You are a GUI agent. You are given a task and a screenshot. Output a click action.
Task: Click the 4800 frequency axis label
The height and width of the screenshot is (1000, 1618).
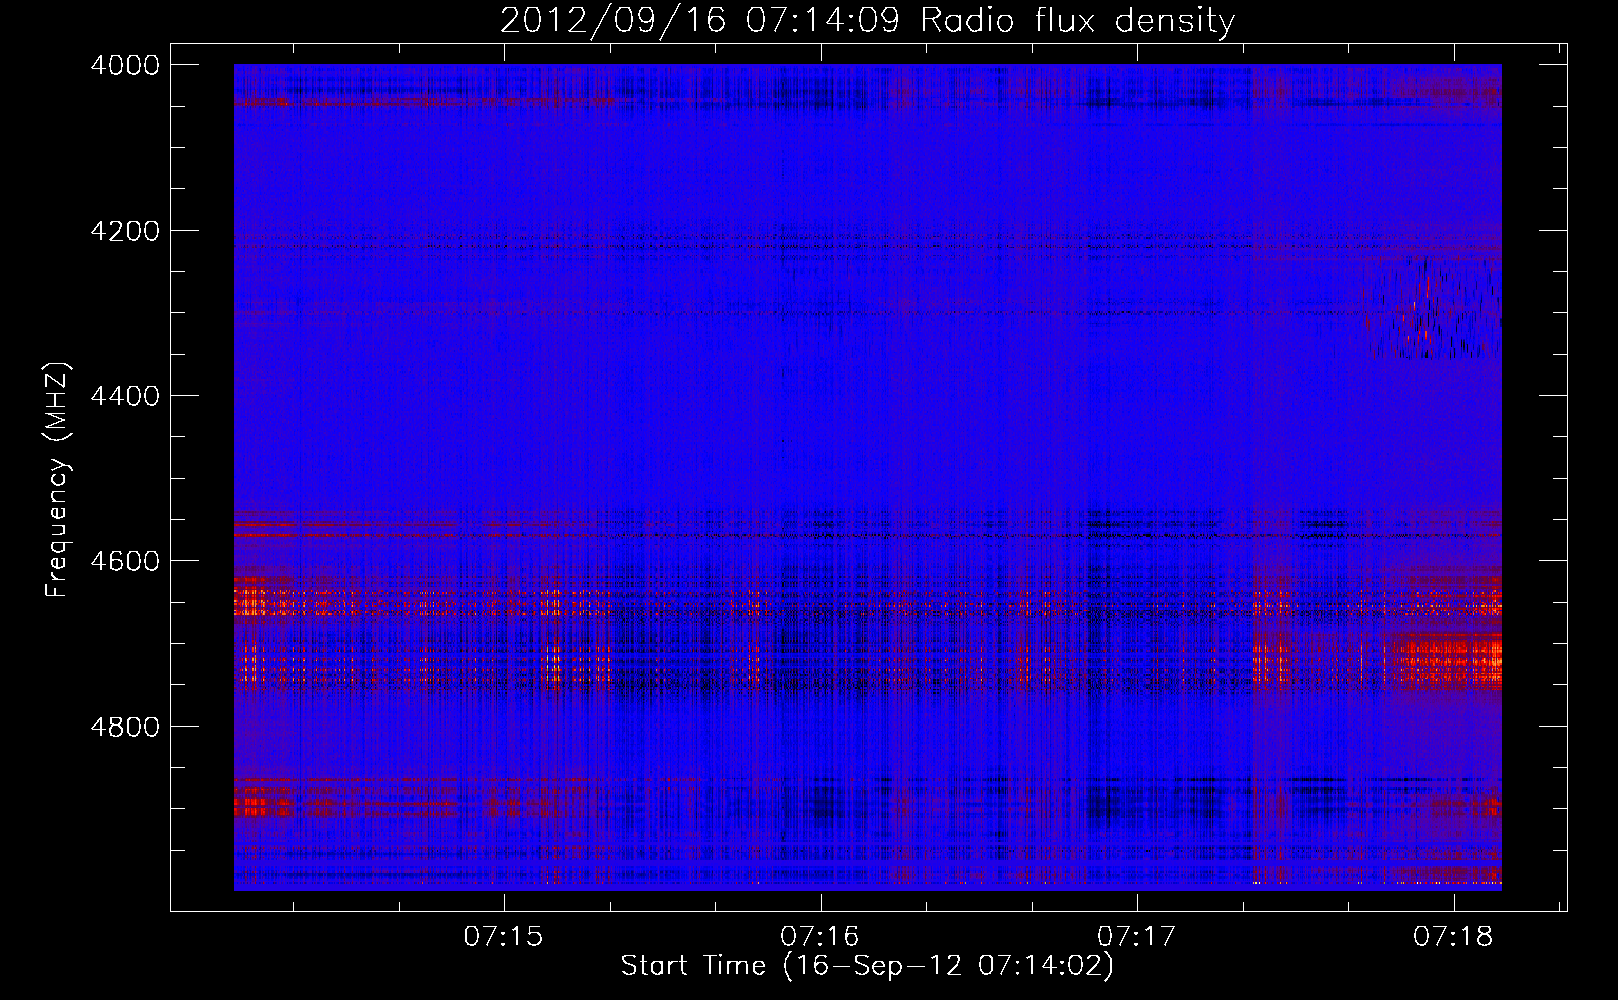click(x=125, y=726)
